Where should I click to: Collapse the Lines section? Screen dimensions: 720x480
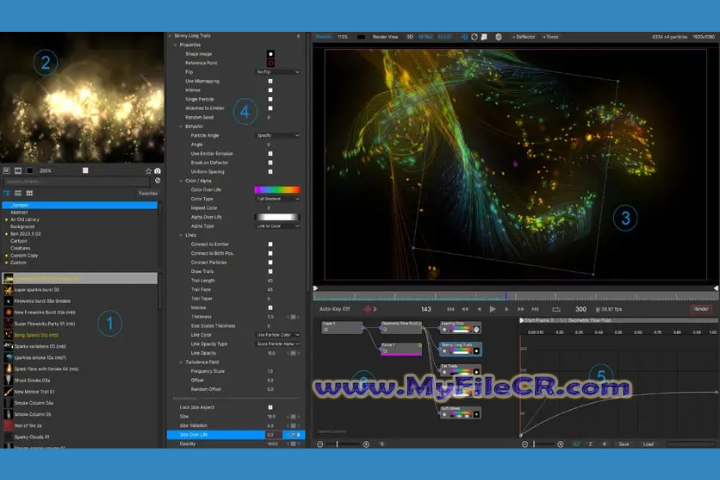[181, 235]
